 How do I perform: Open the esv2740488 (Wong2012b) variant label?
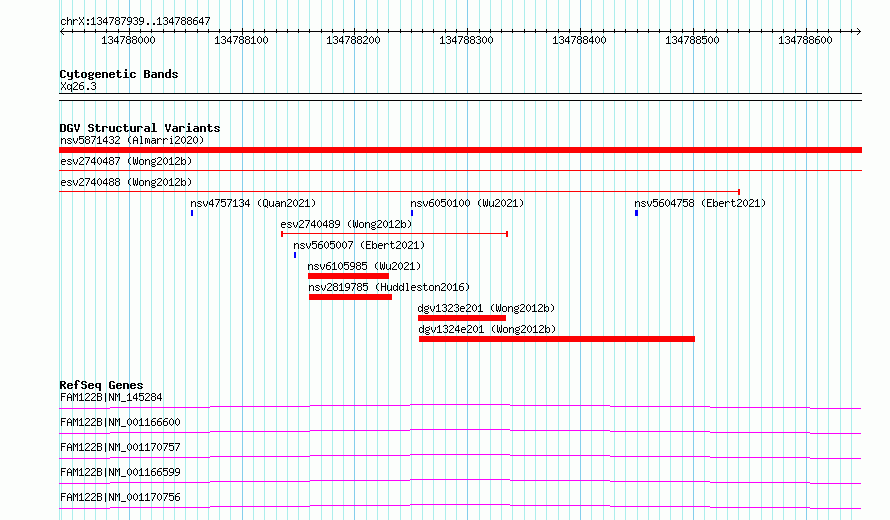pos(126,182)
